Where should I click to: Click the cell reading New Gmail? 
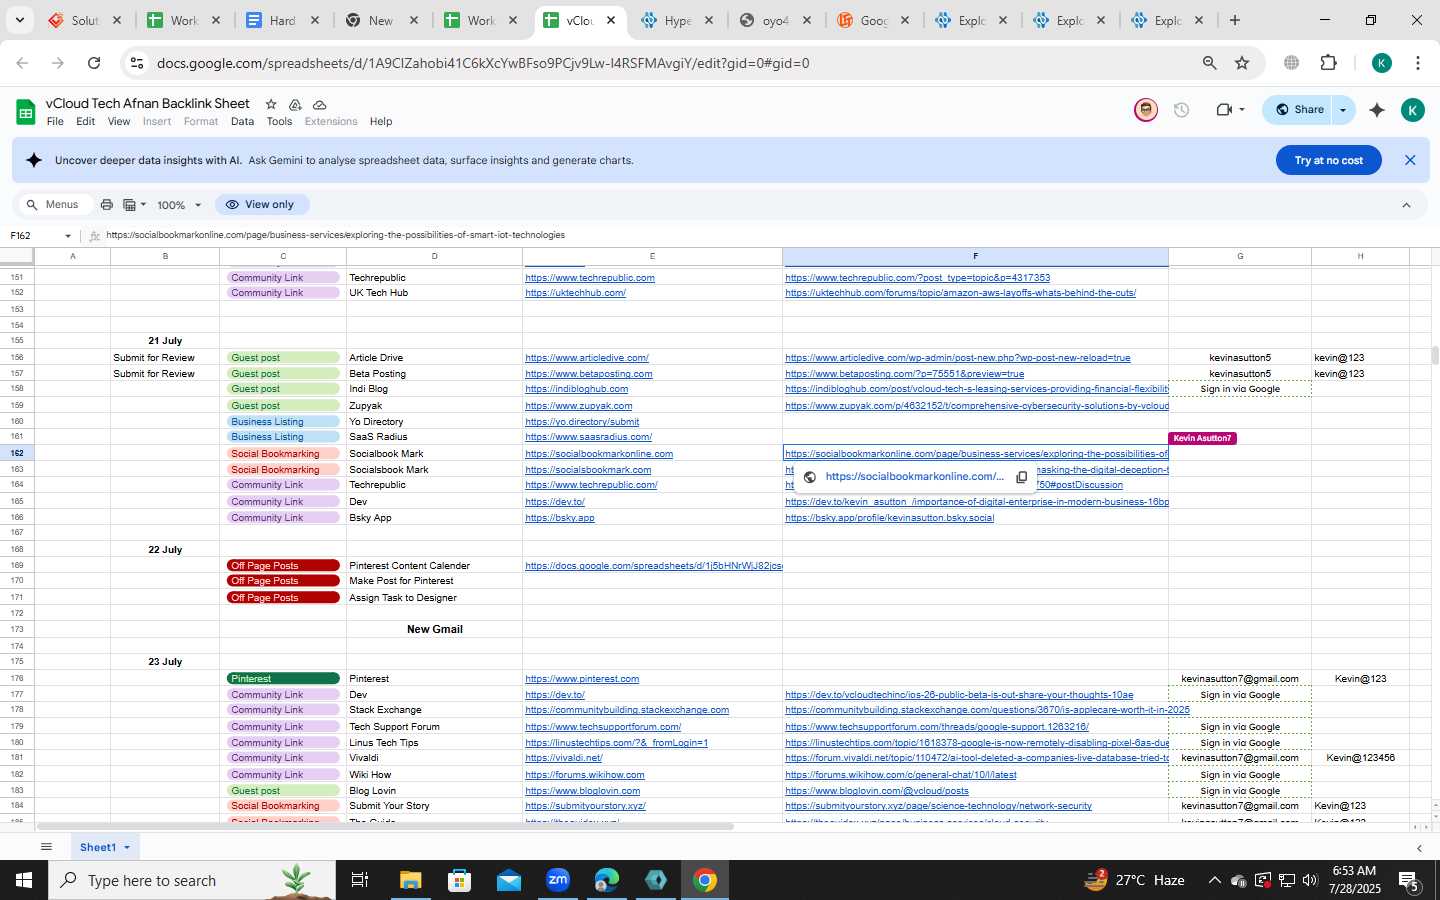point(434,629)
